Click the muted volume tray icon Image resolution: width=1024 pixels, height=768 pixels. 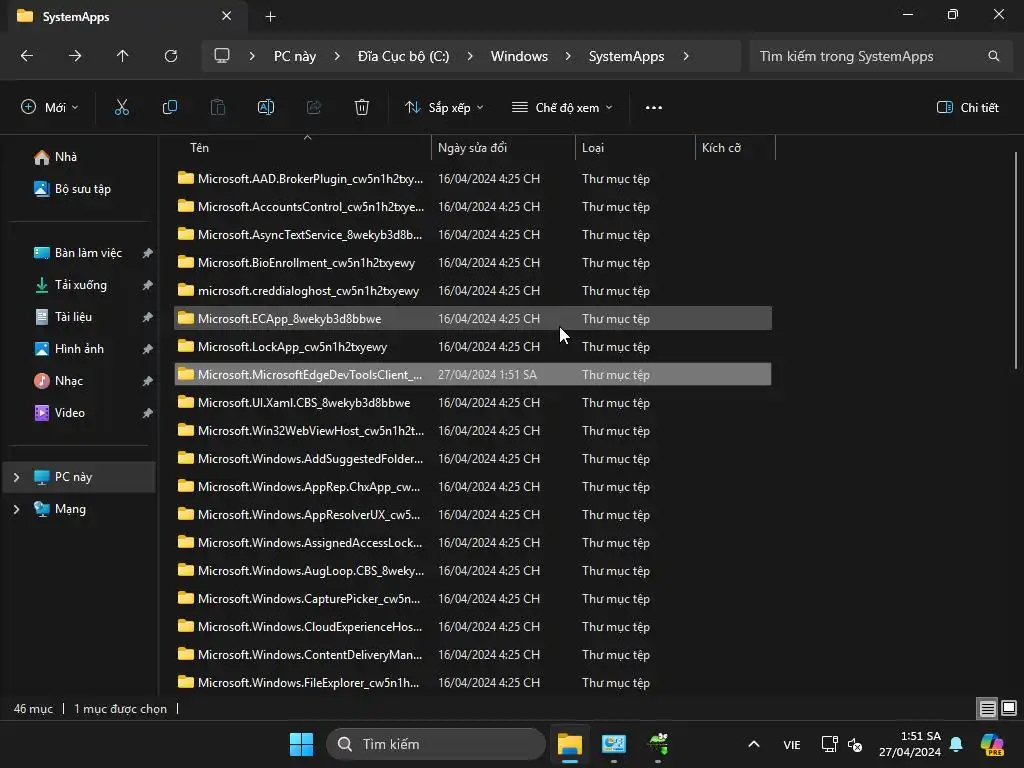[x=855, y=744]
